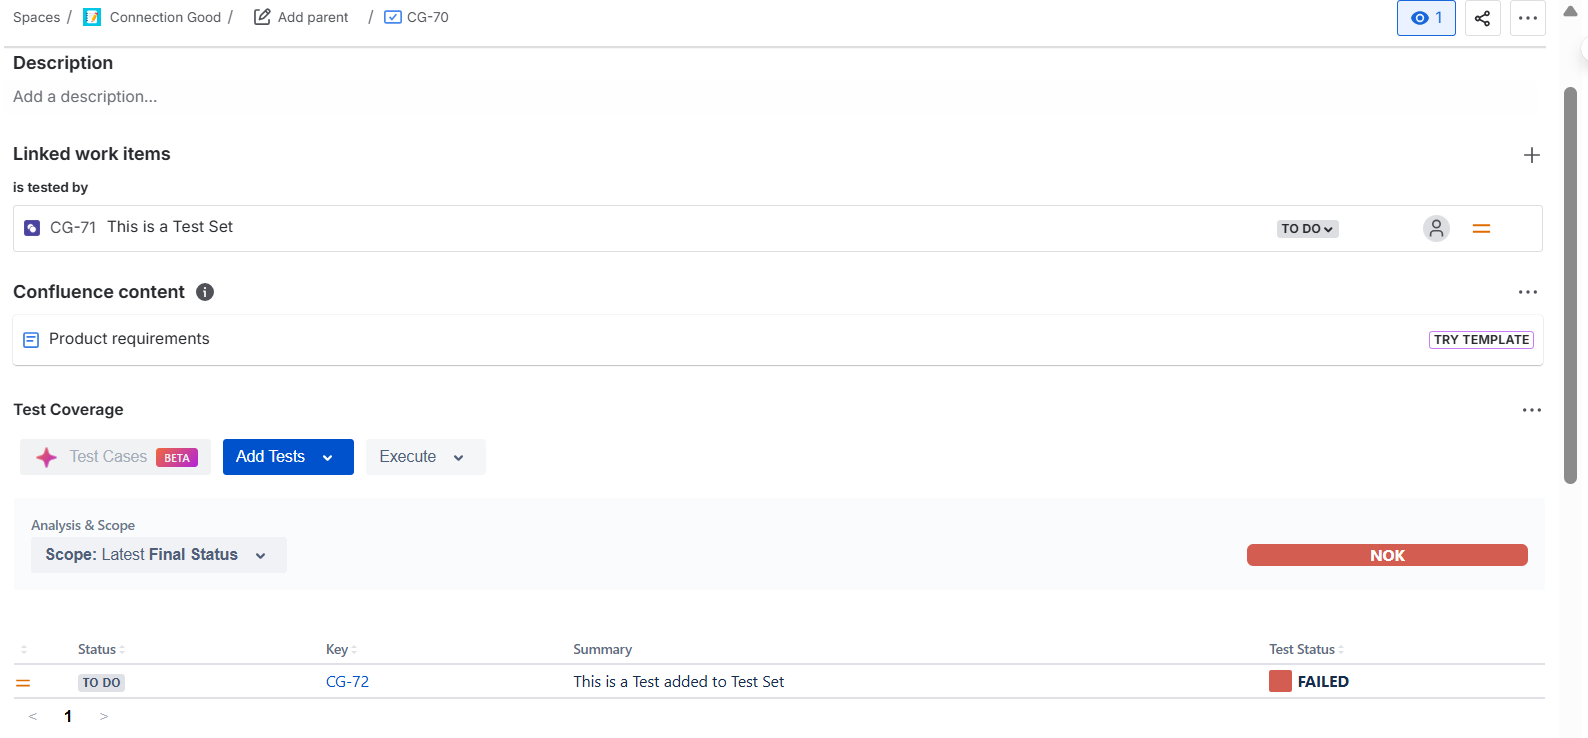Click the red NOK coverage bar
The height and width of the screenshot is (738, 1588).
pos(1386,556)
